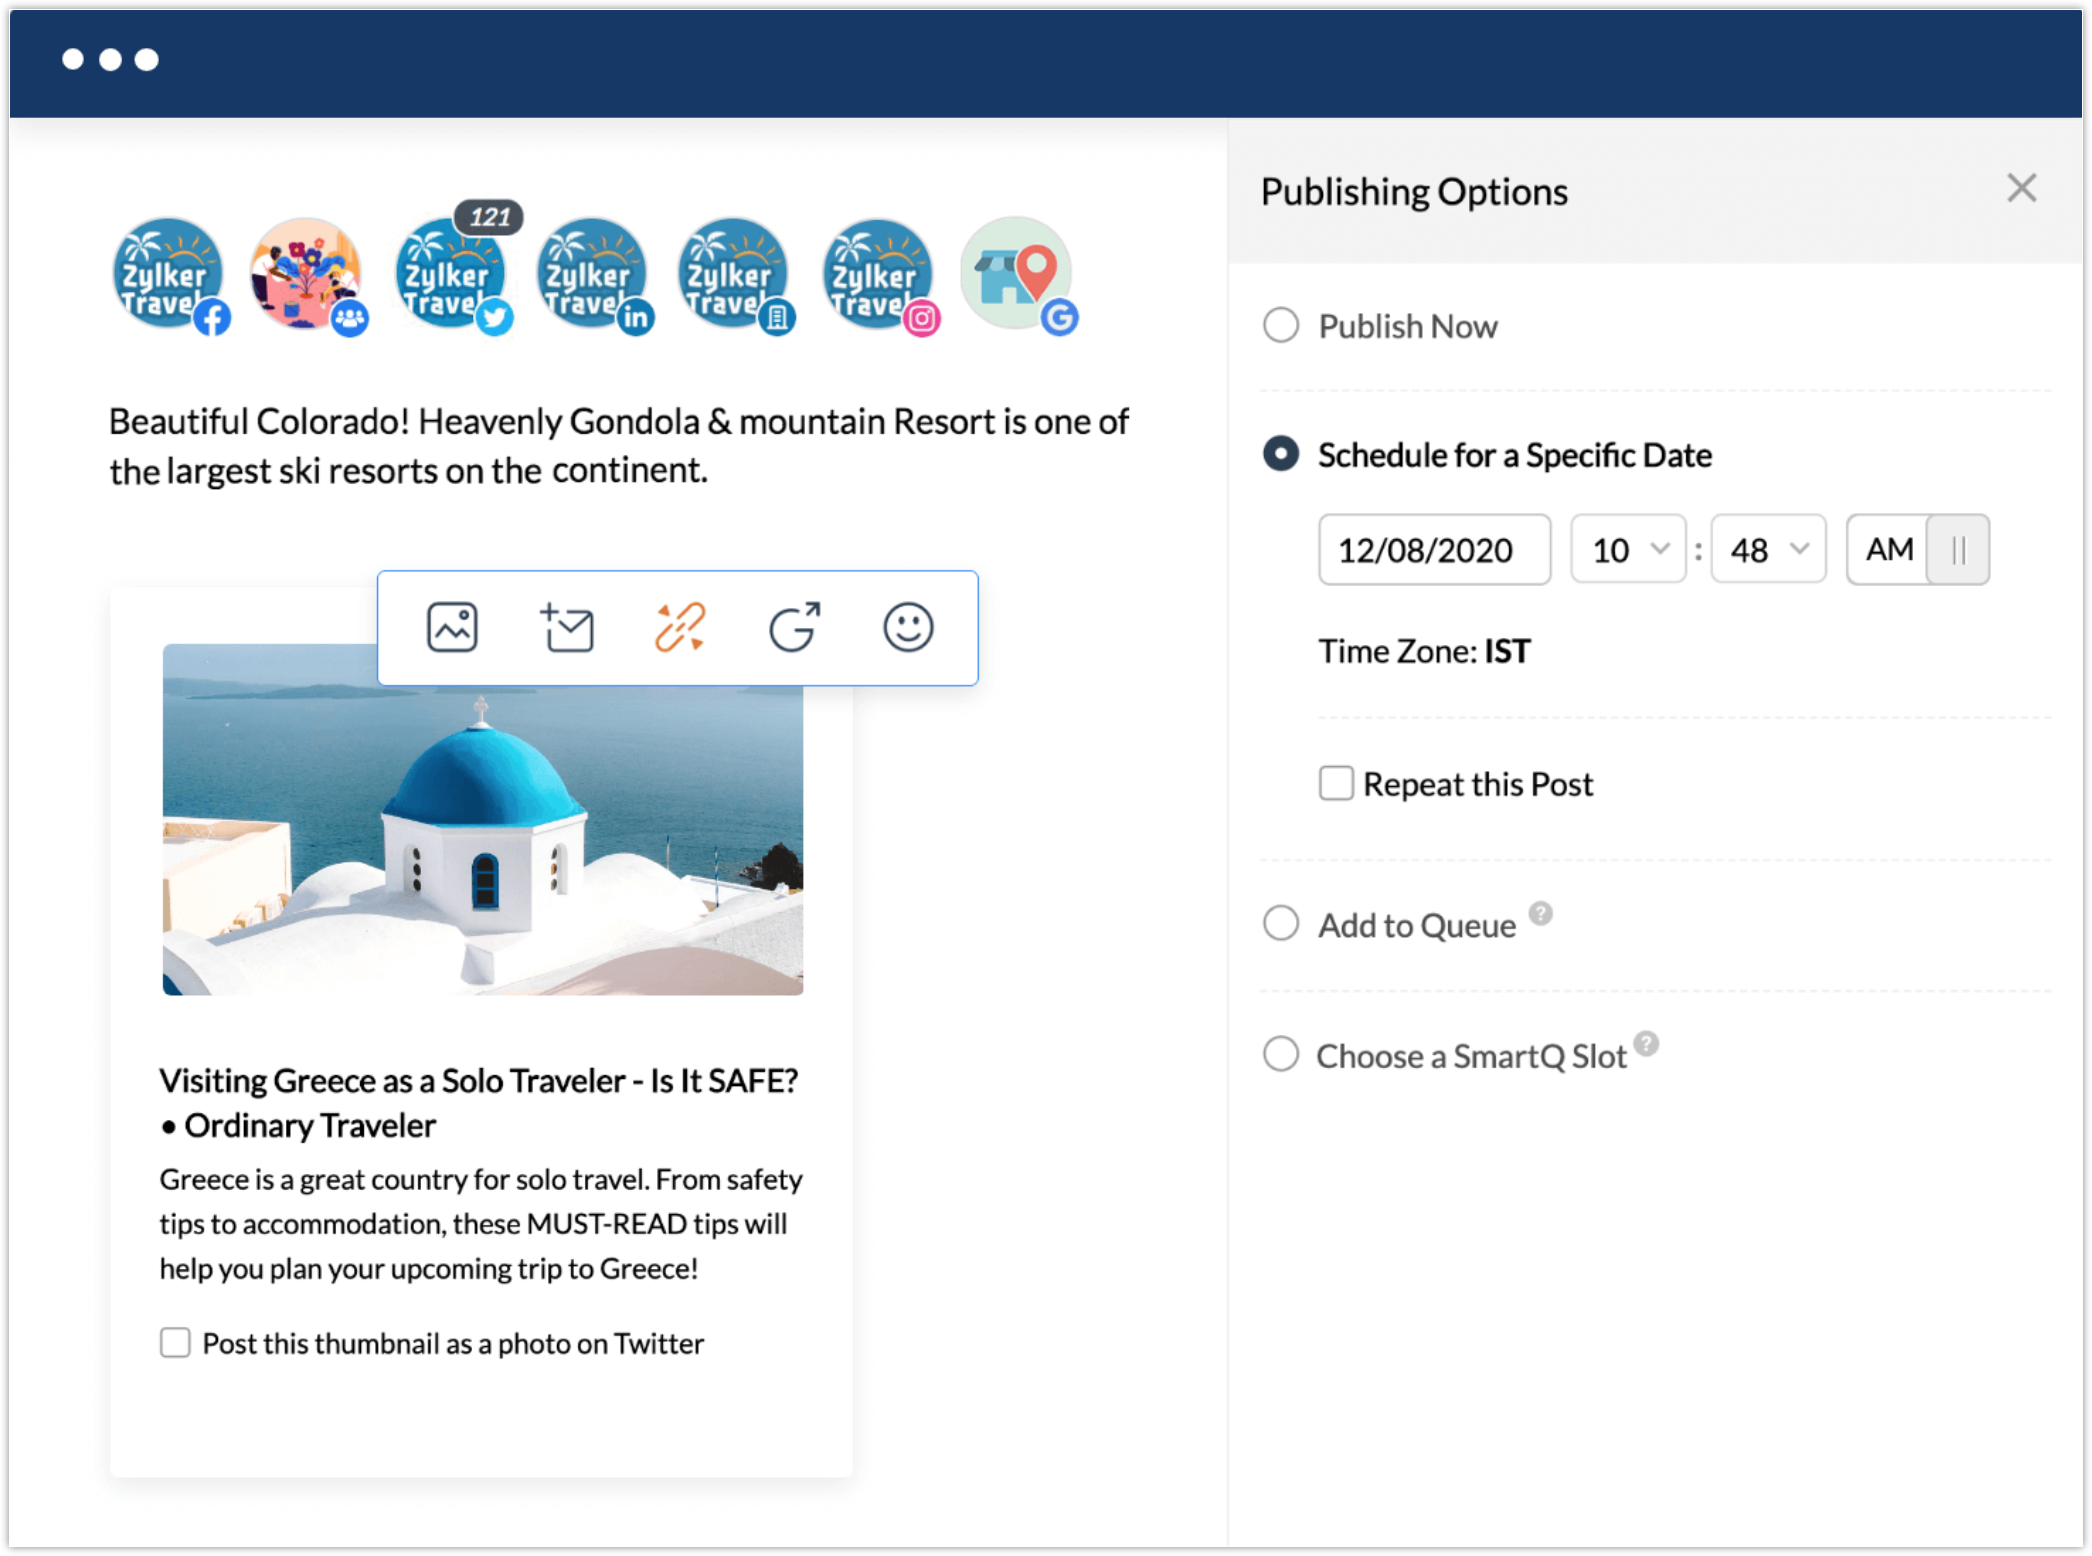Close the Publishing Options panel

click(2021, 188)
